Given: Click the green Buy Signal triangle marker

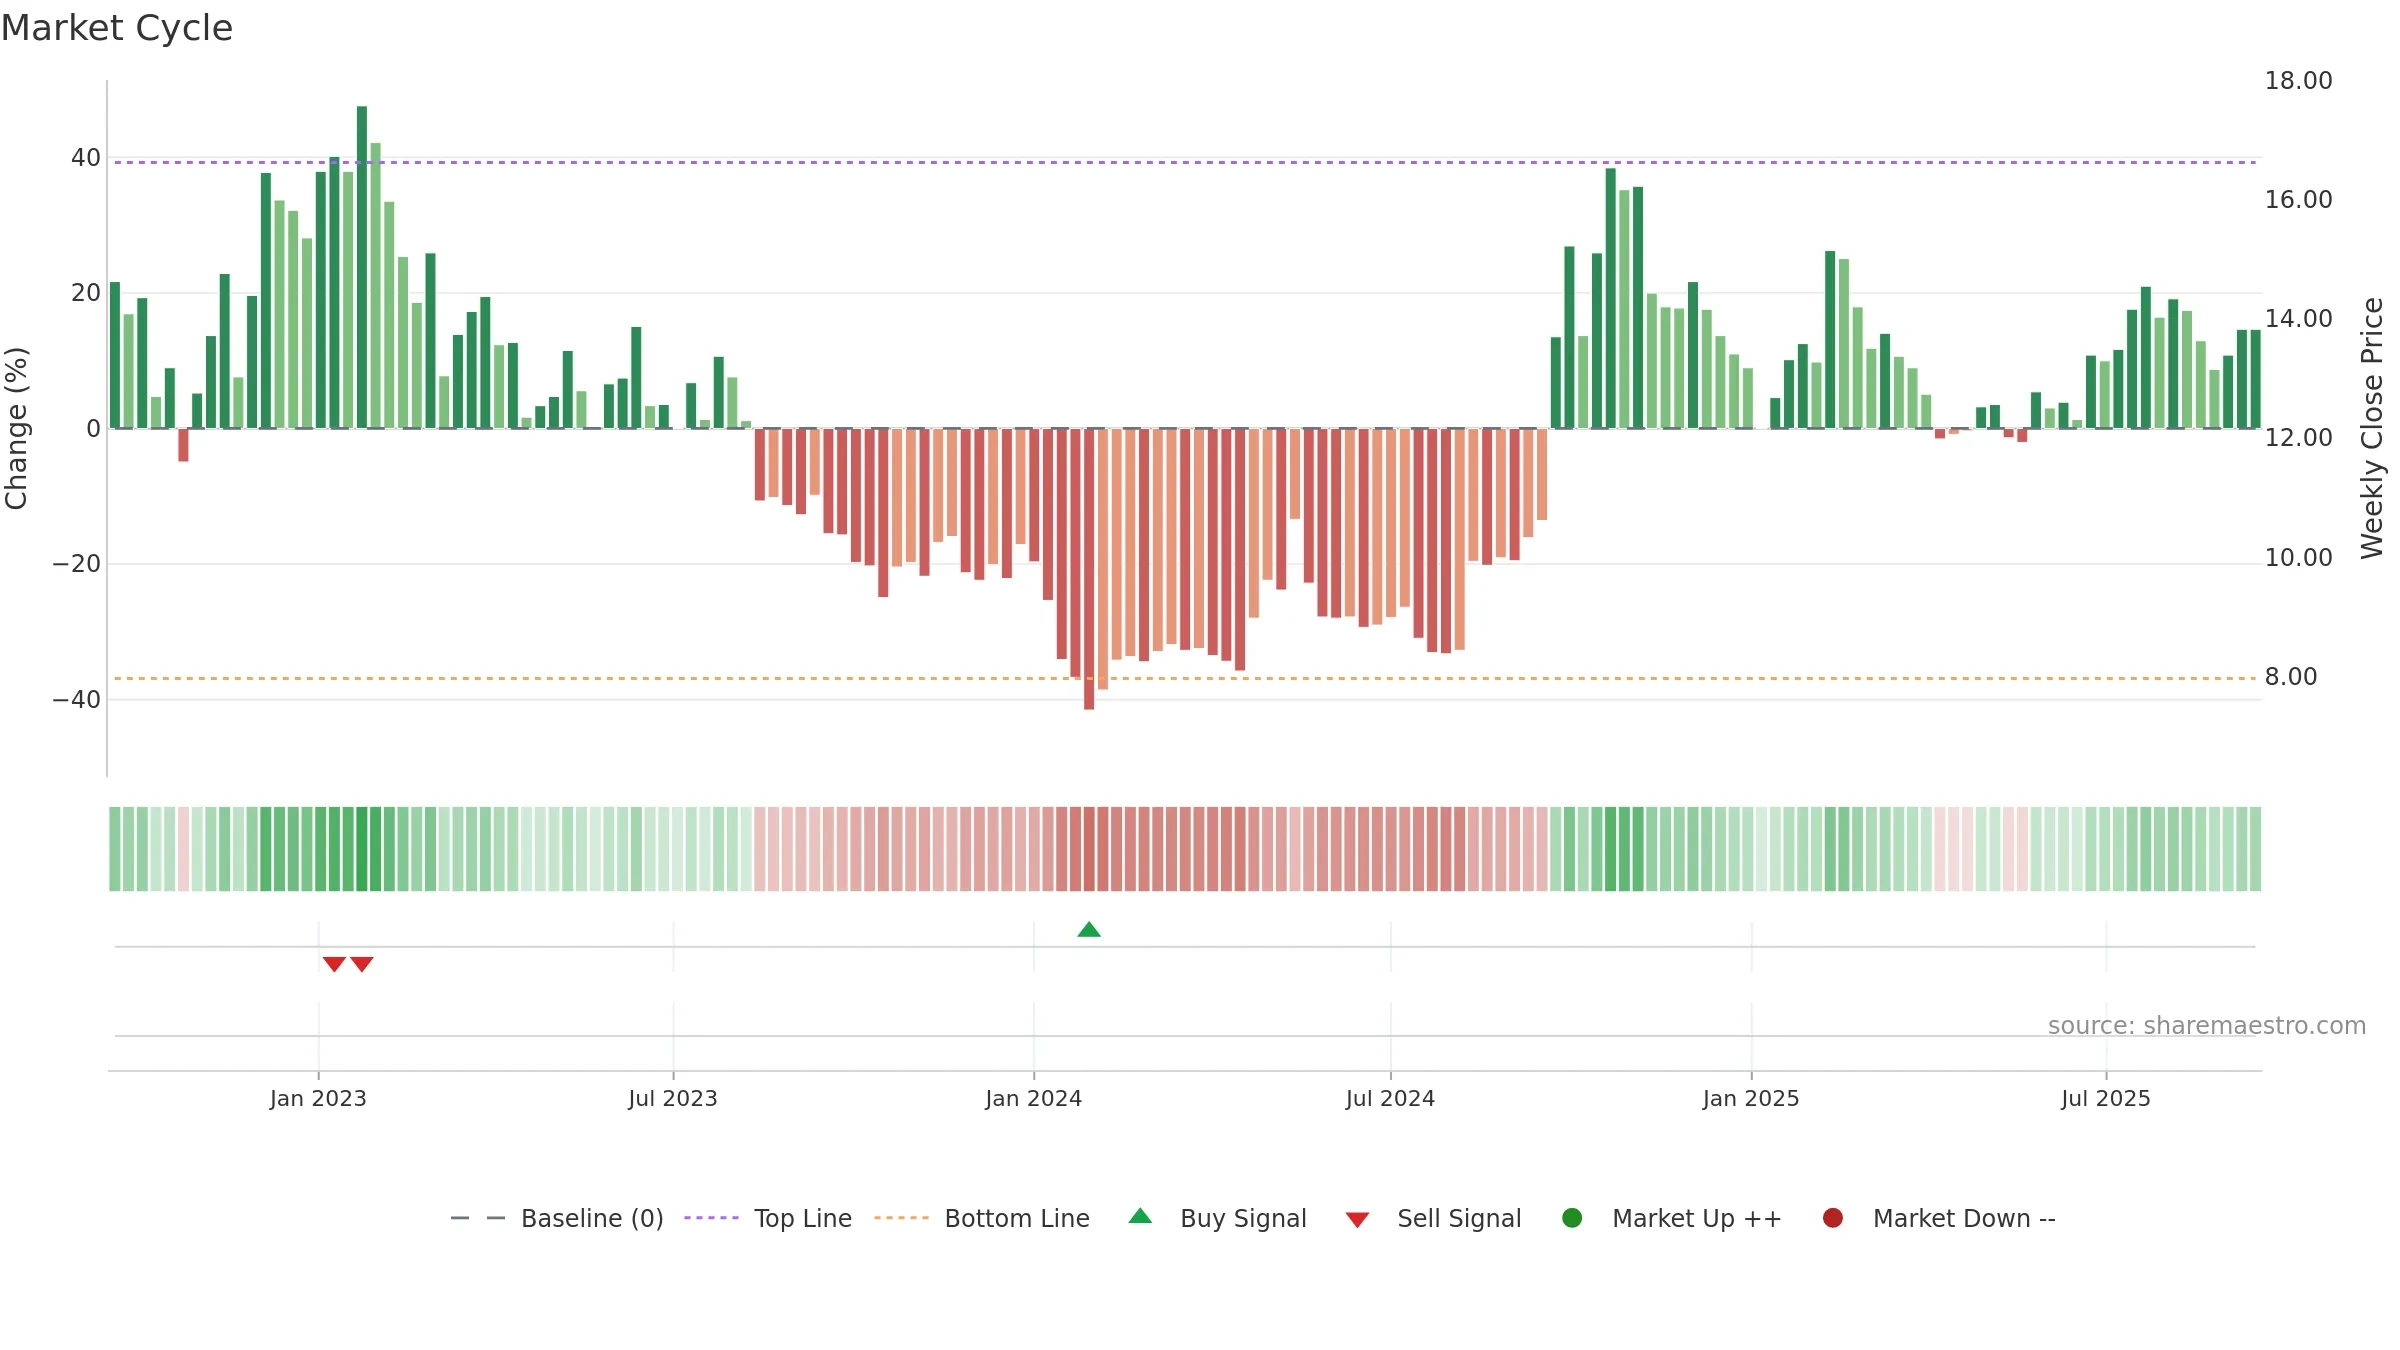Looking at the screenshot, I should [x=1089, y=930].
